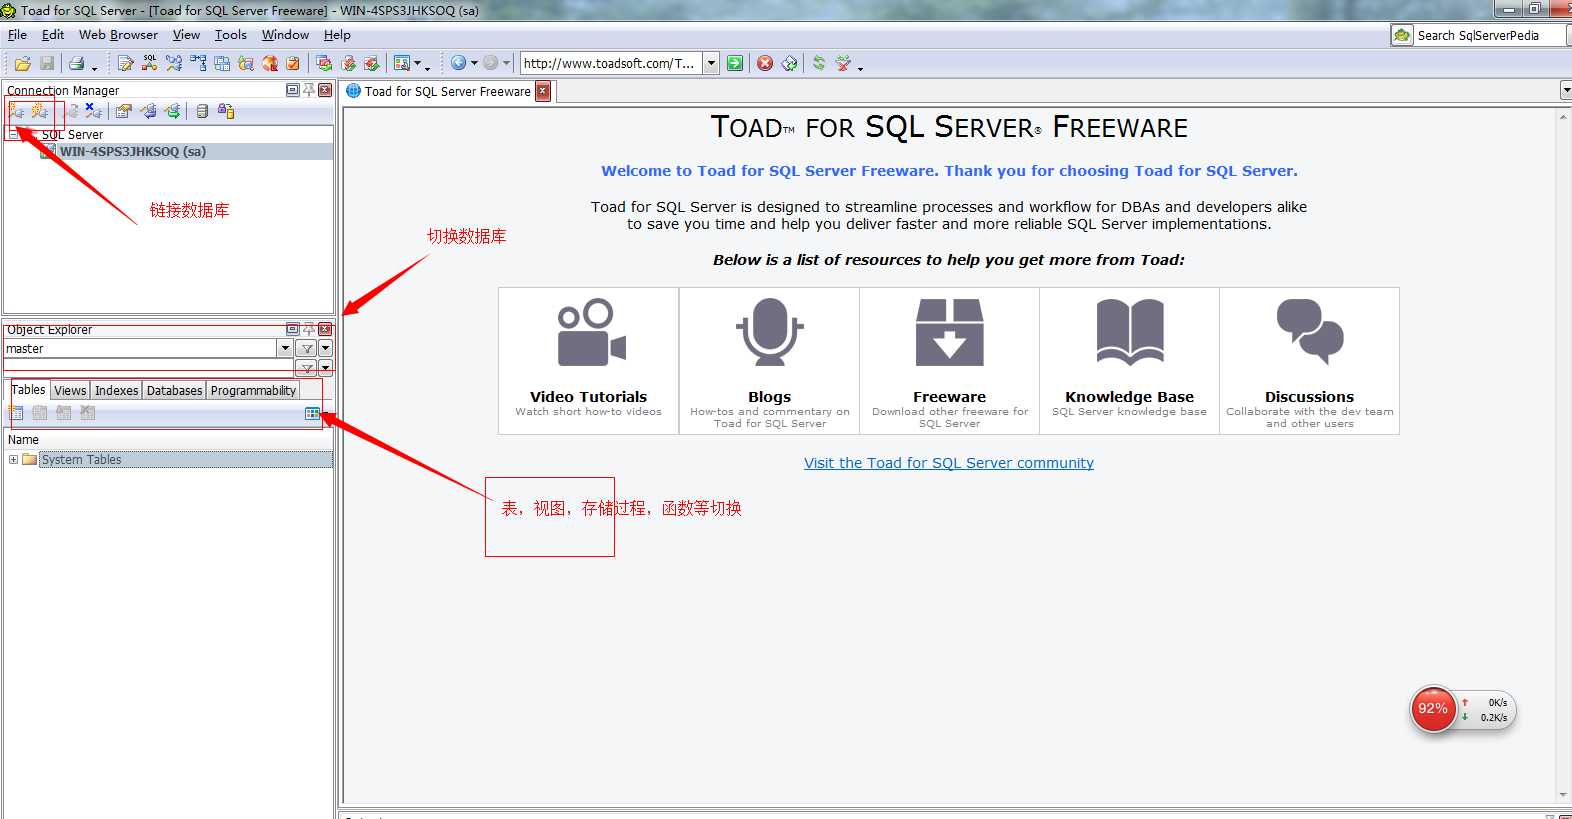Stop page loading with the red X icon
The image size is (1572, 819).
765,63
